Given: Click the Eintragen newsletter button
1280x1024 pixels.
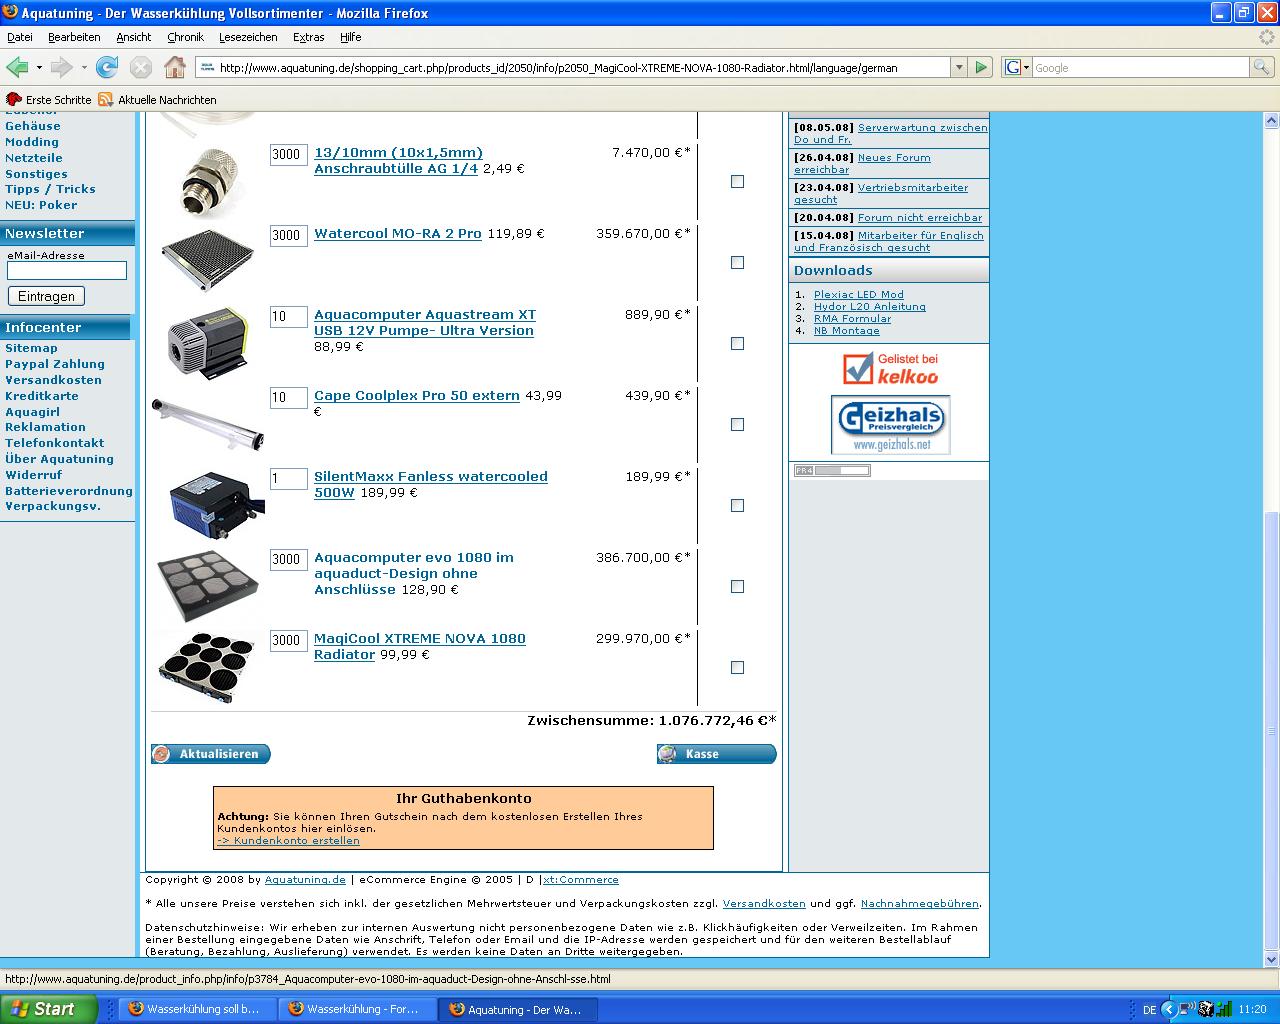Looking at the screenshot, I should (46, 296).
